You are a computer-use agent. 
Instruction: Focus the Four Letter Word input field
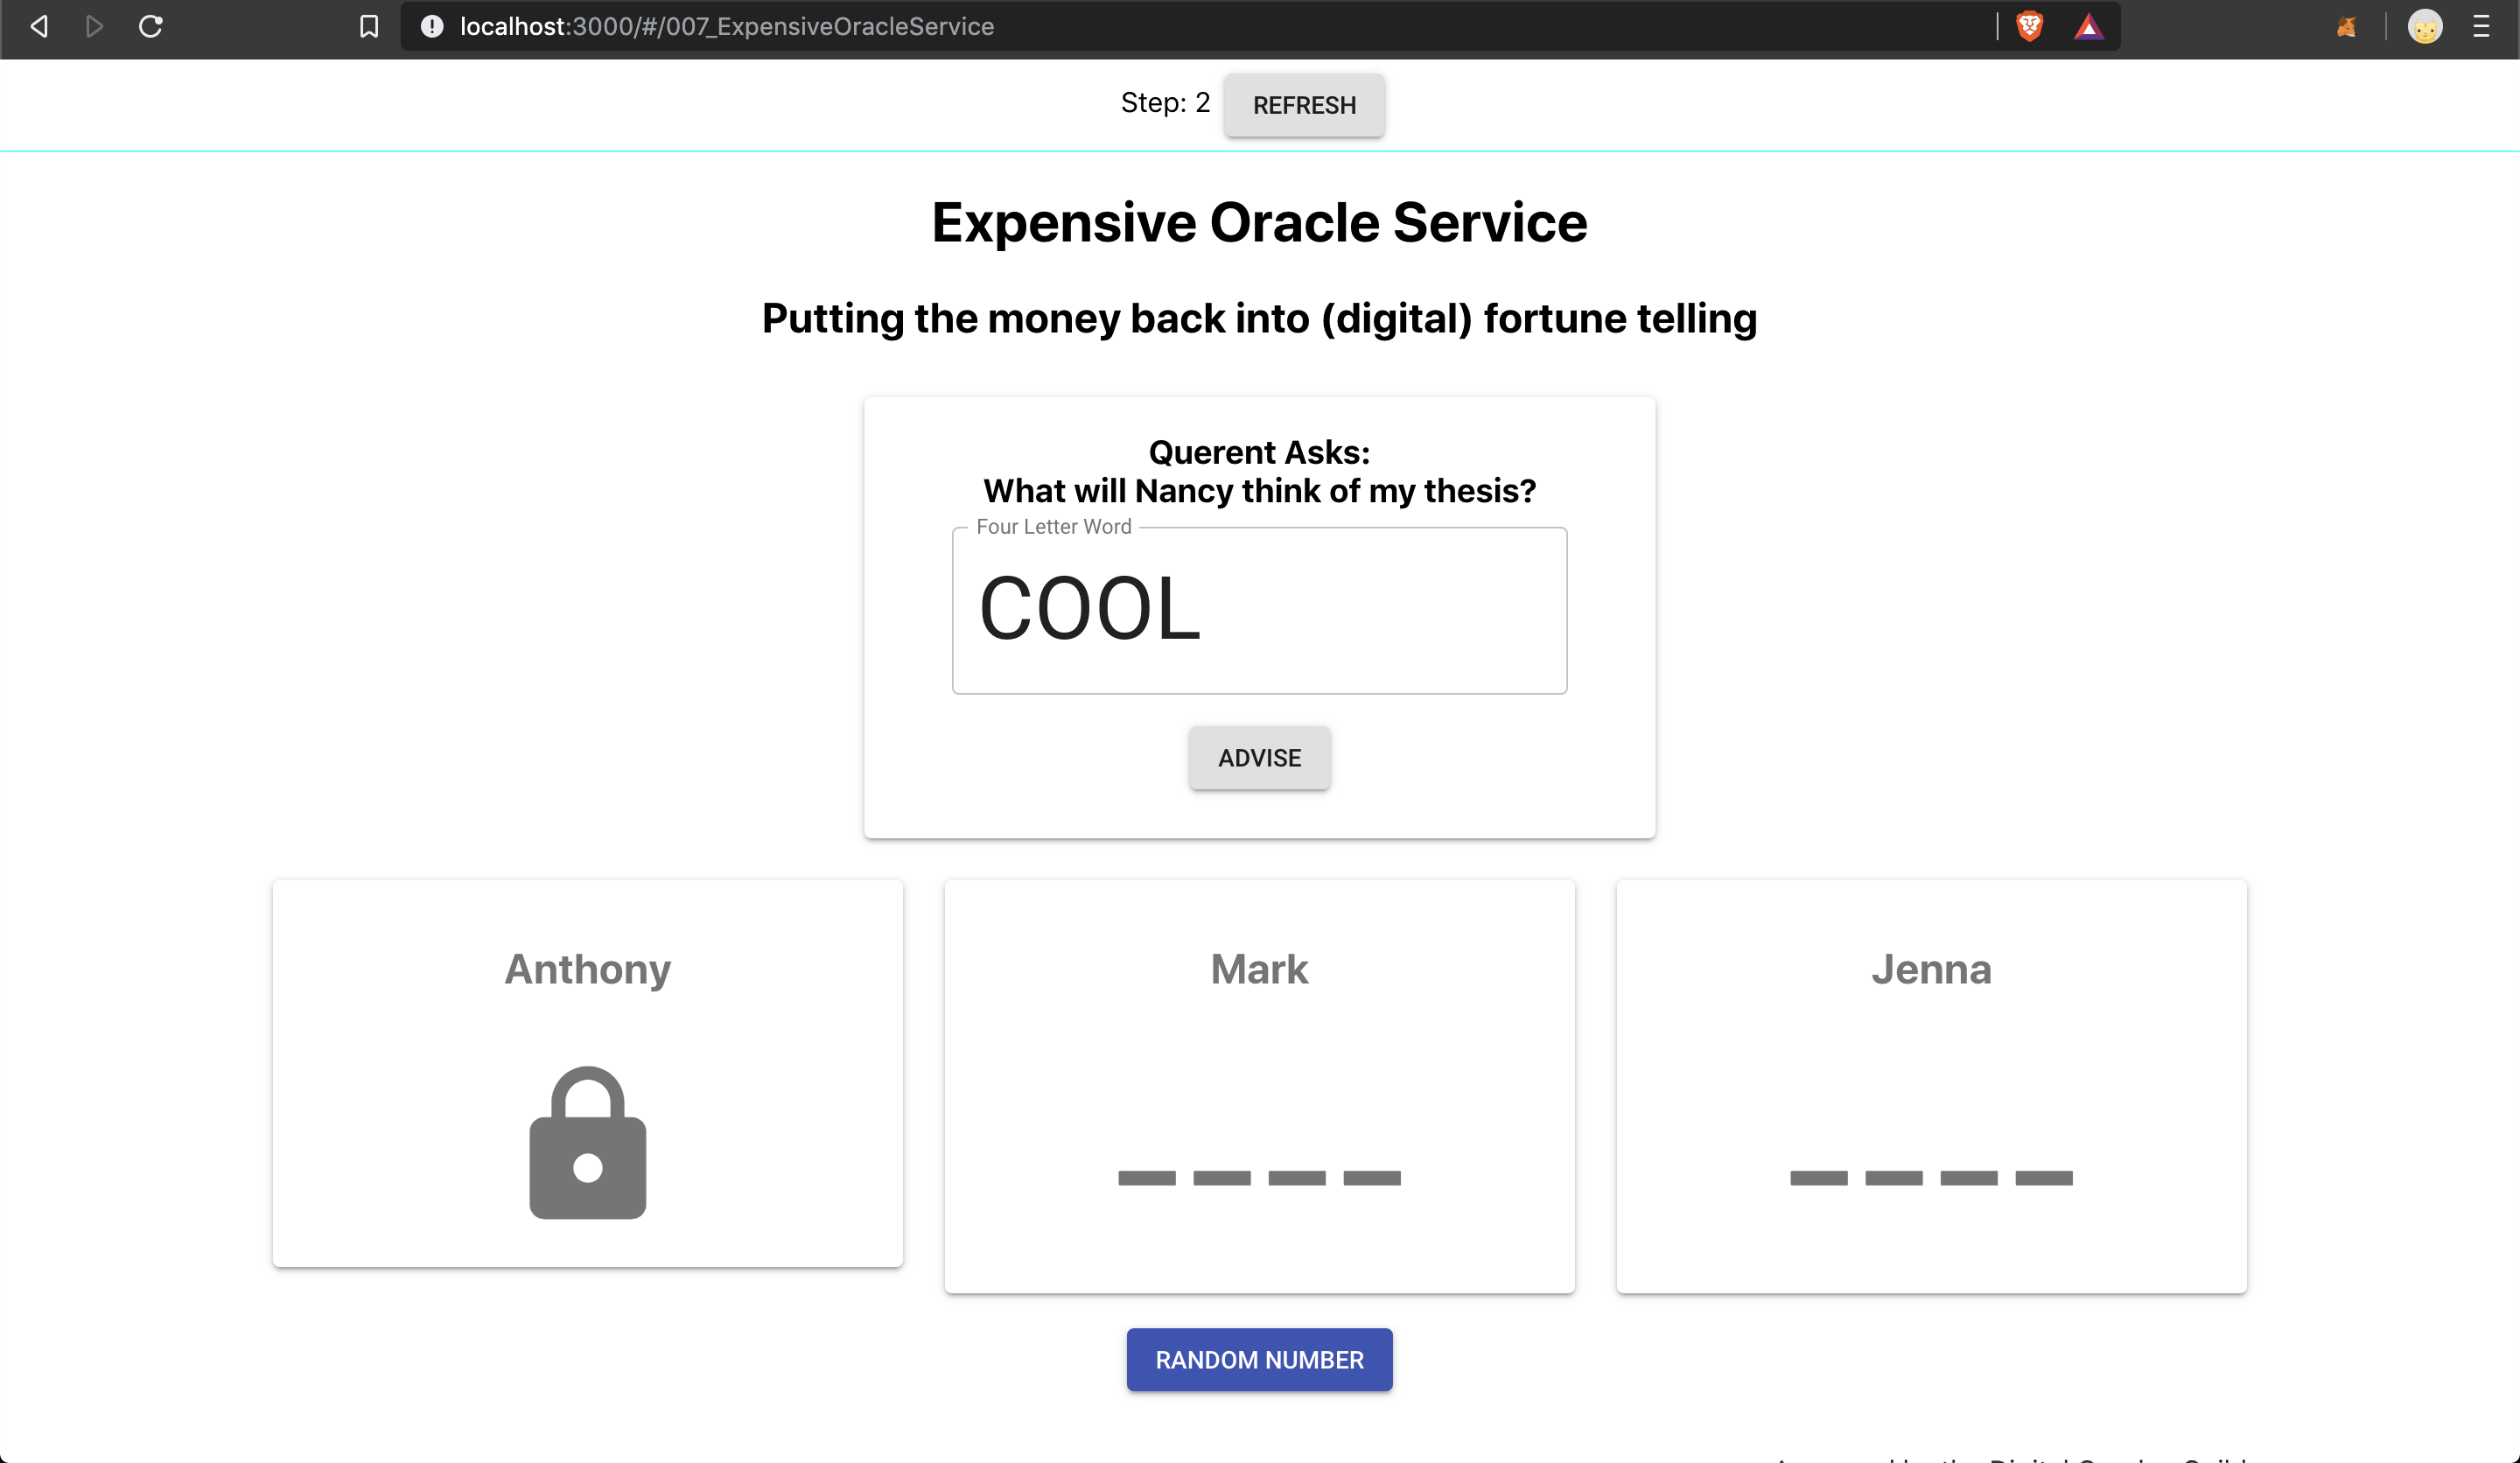click(x=1259, y=610)
